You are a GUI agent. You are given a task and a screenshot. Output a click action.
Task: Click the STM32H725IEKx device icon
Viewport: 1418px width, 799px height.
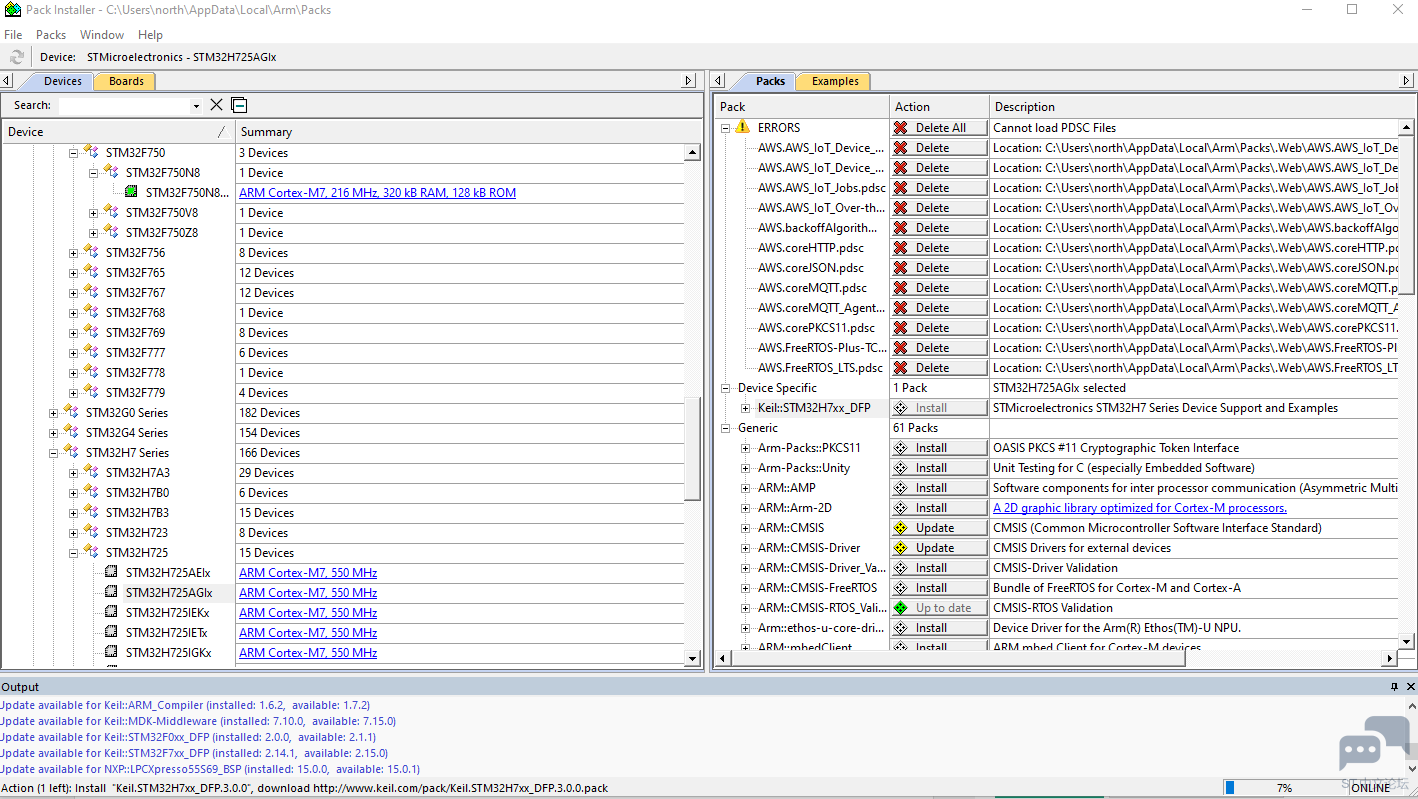click(x=112, y=612)
